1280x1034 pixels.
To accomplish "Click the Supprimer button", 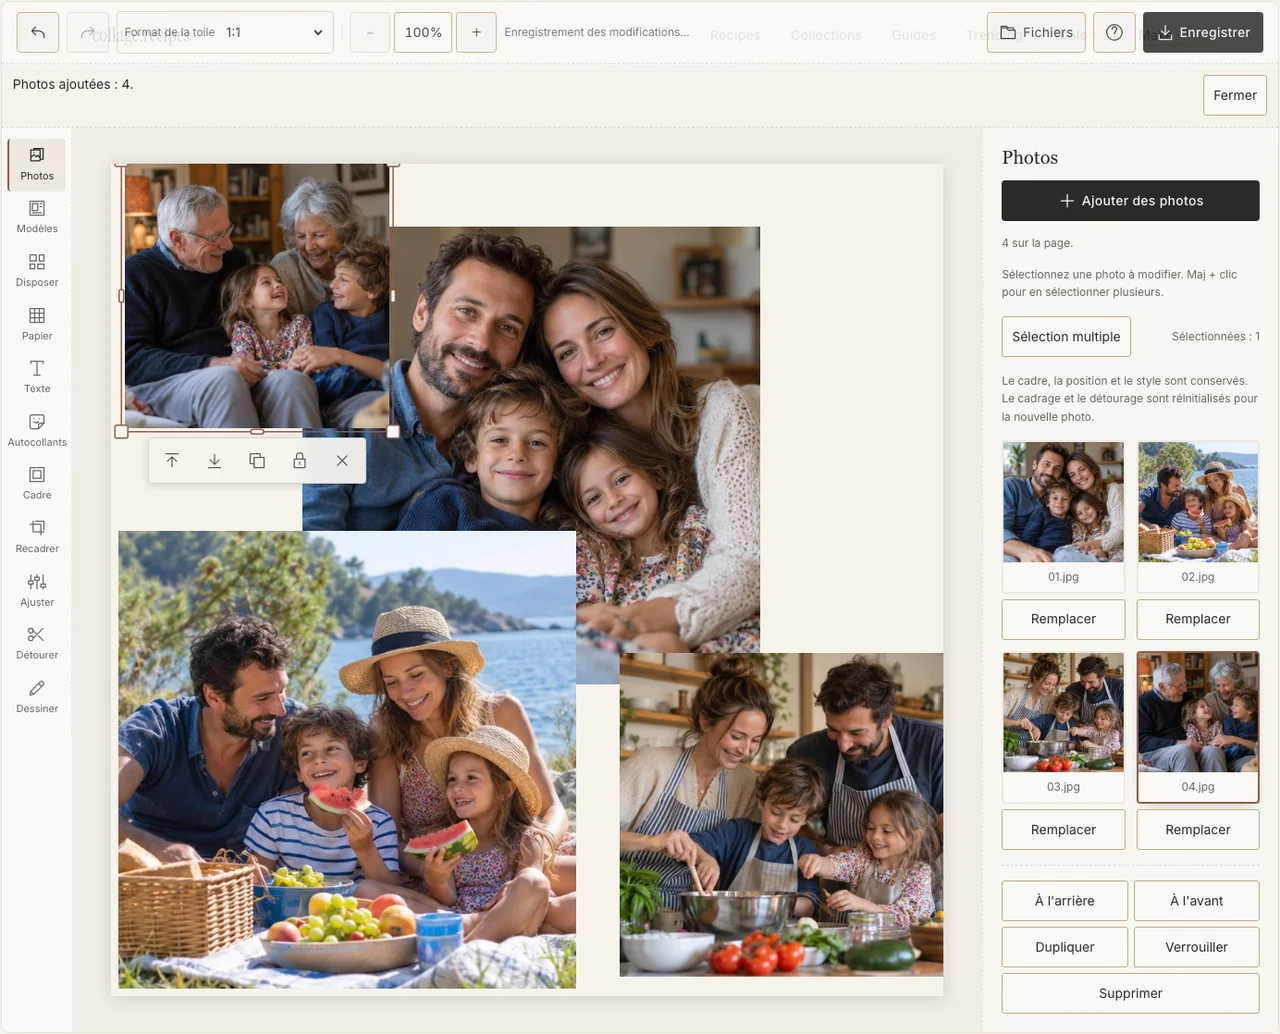I will [x=1131, y=993].
